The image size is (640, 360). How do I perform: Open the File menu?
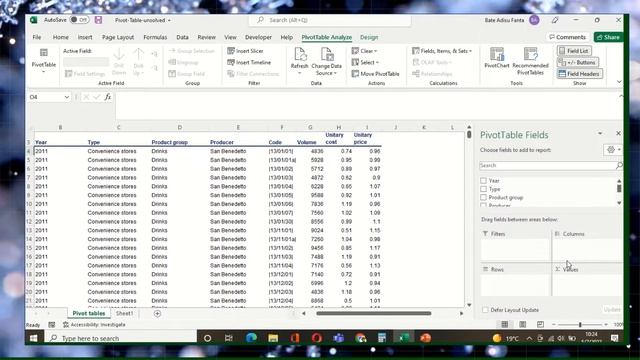coord(37,37)
